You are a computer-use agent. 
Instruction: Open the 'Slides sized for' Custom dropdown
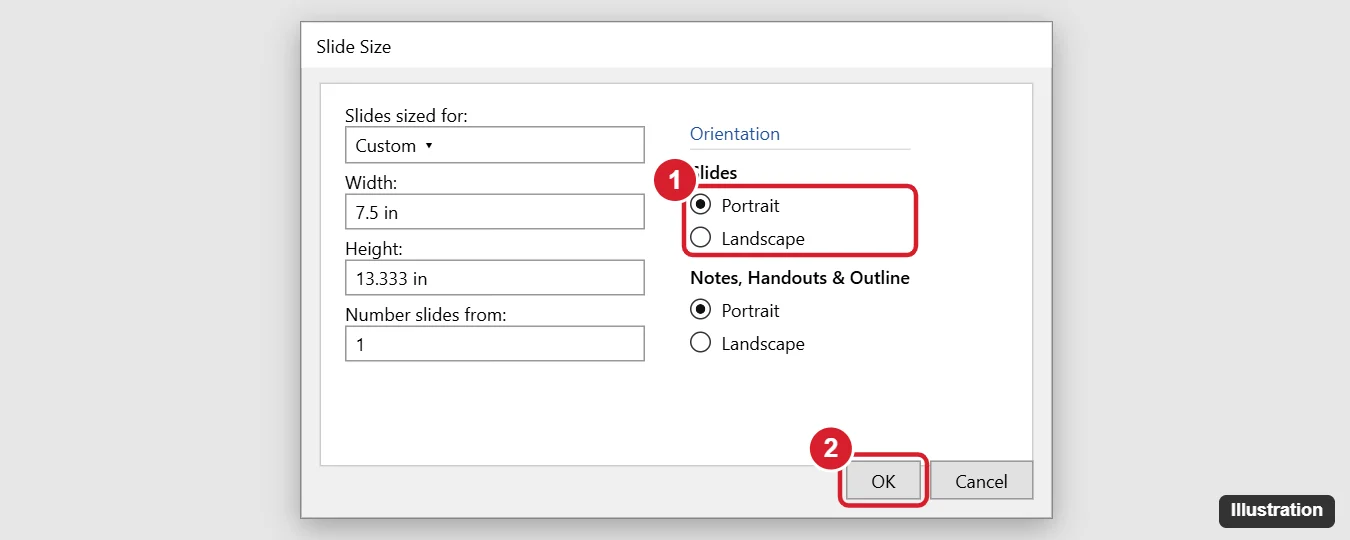(494, 145)
